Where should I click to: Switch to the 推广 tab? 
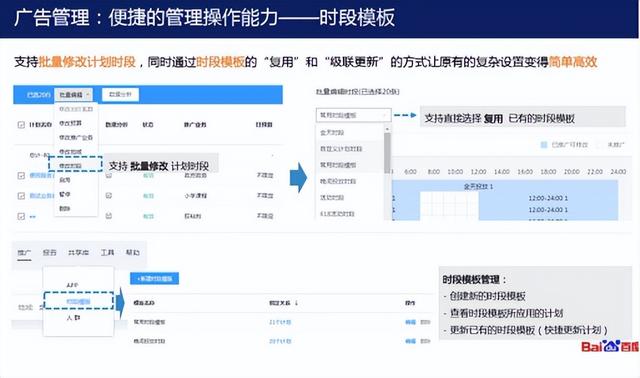coord(24,253)
